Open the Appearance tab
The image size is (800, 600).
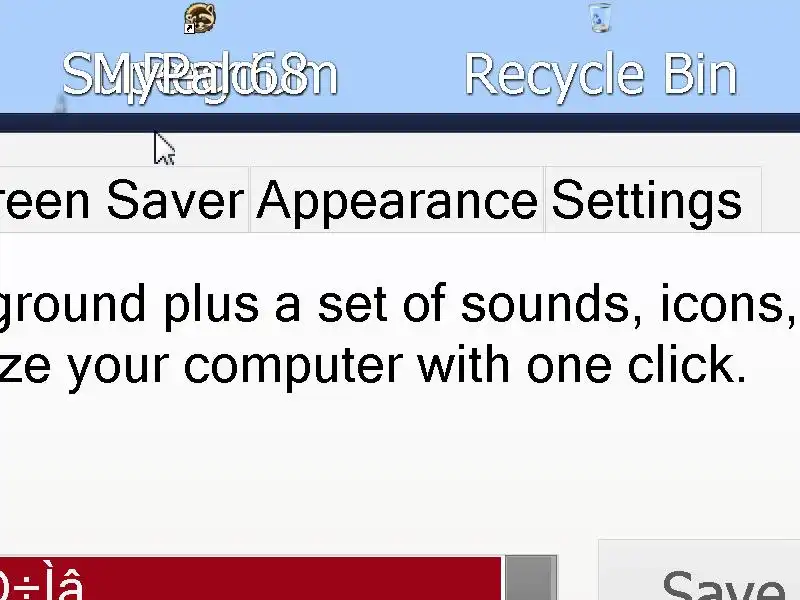tap(397, 200)
